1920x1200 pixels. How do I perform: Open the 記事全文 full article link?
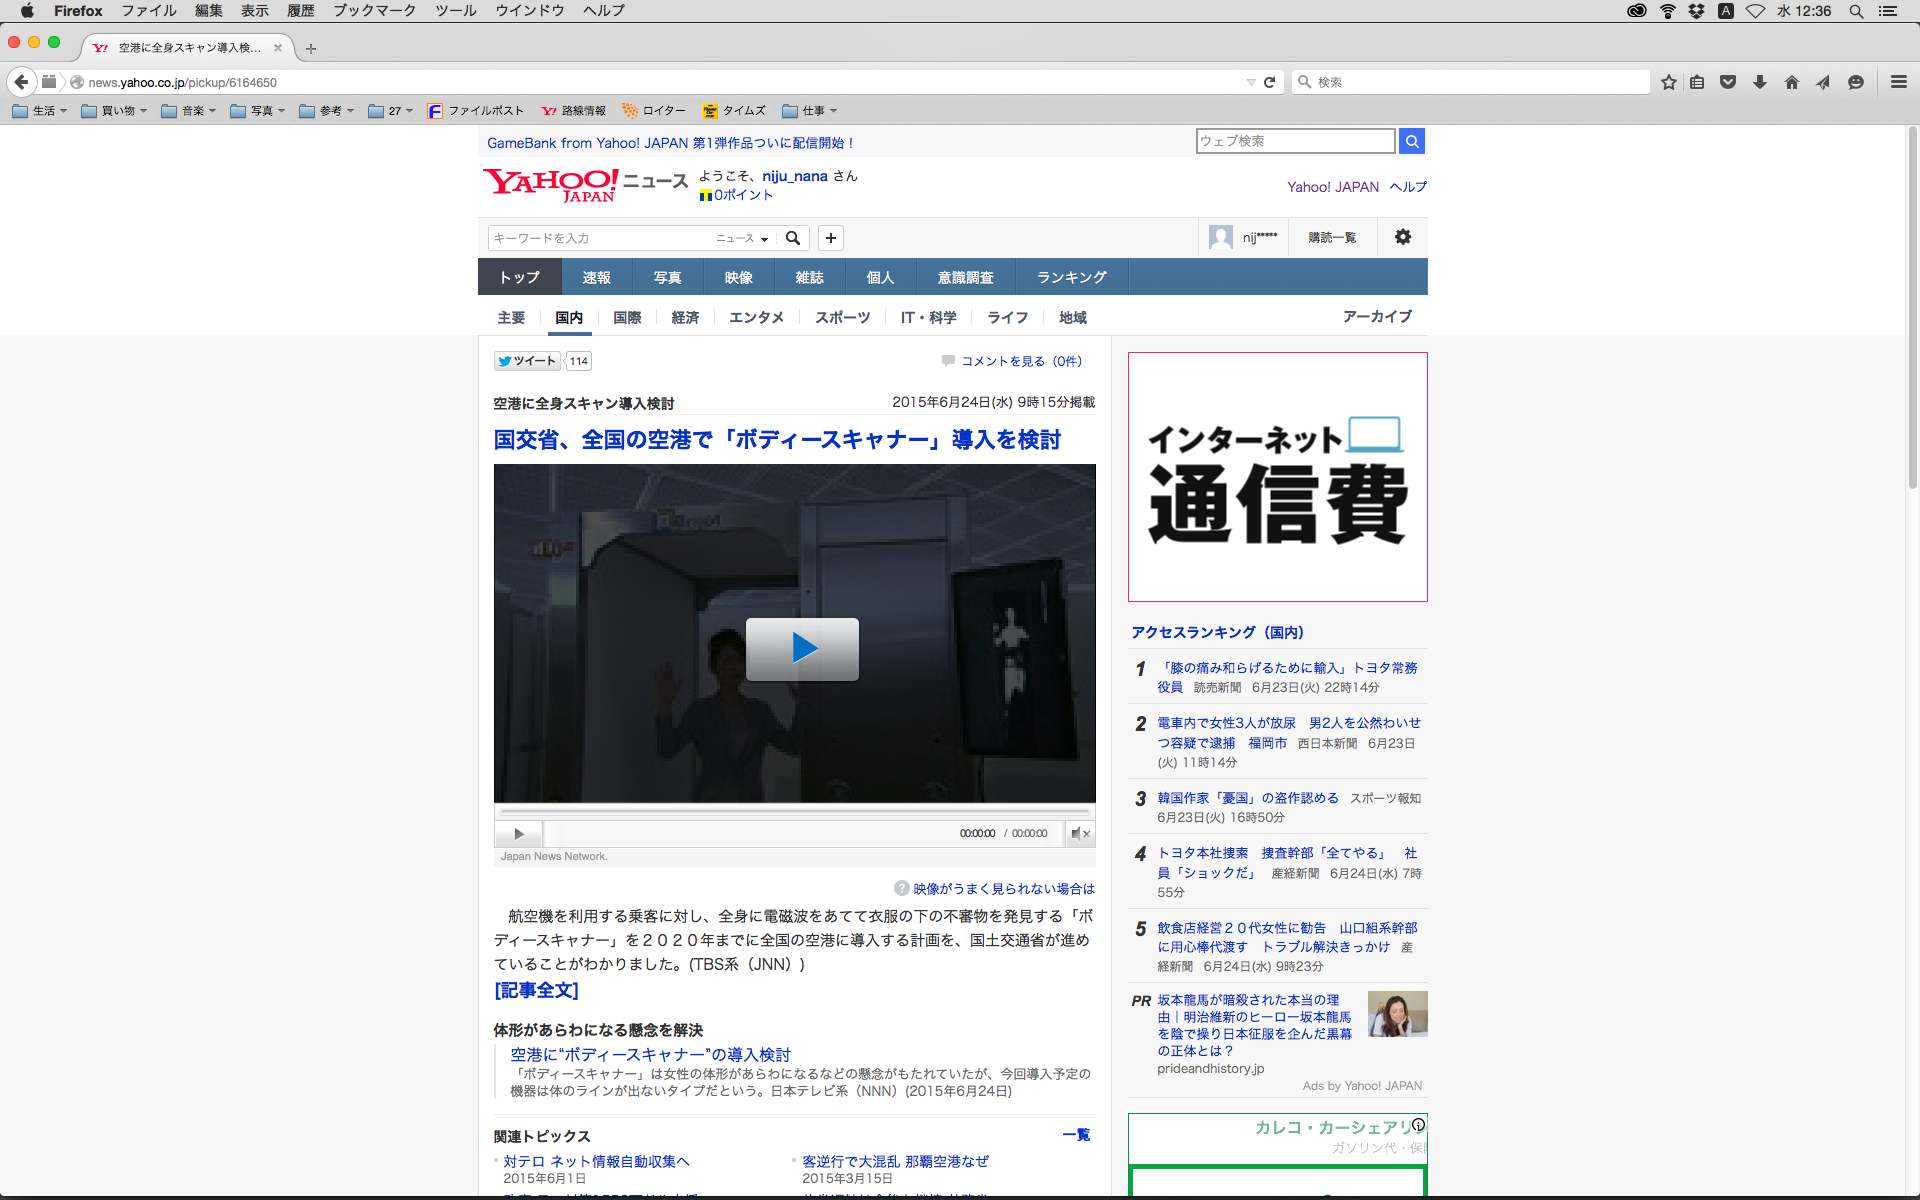536,990
